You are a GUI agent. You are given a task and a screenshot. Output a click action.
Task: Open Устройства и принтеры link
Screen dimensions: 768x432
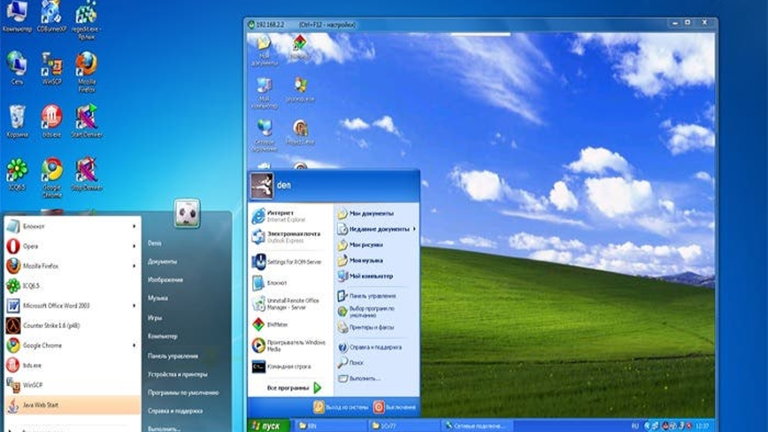click(x=177, y=374)
